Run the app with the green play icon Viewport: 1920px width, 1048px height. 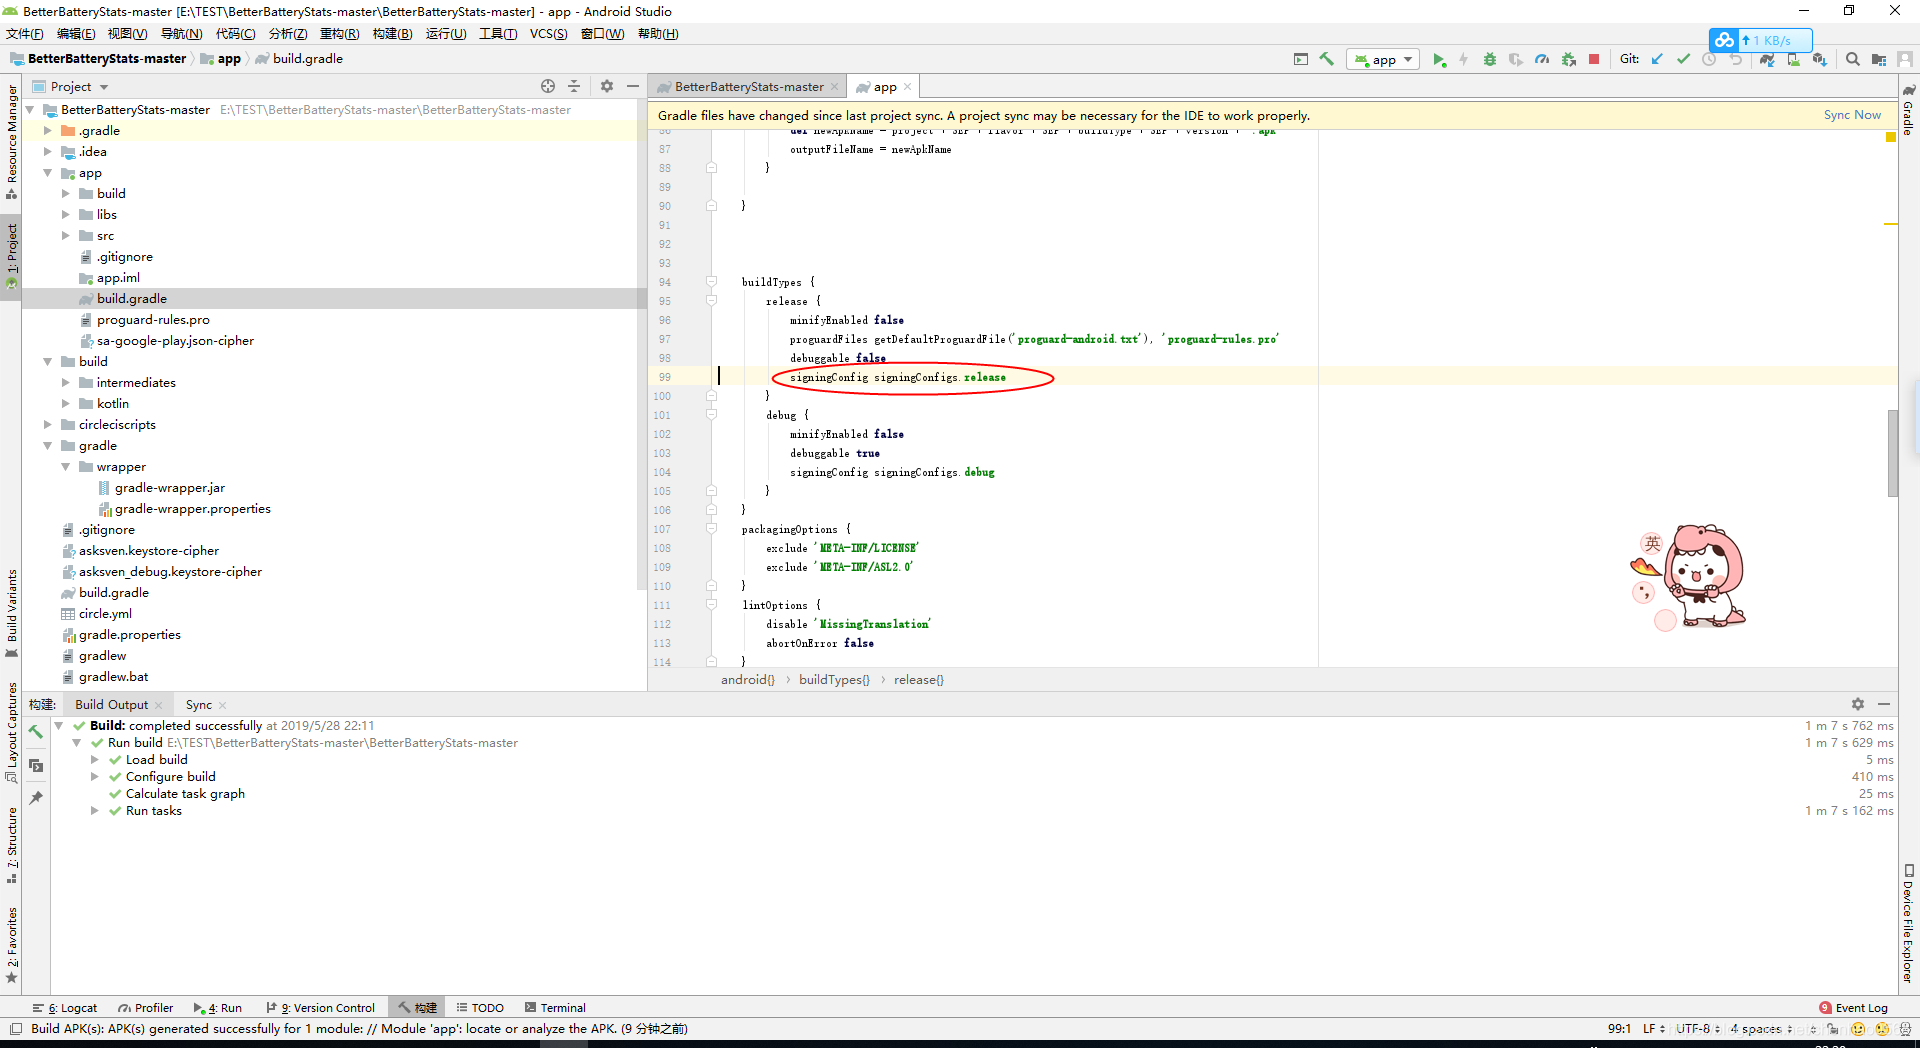click(x=1438, y=59)
